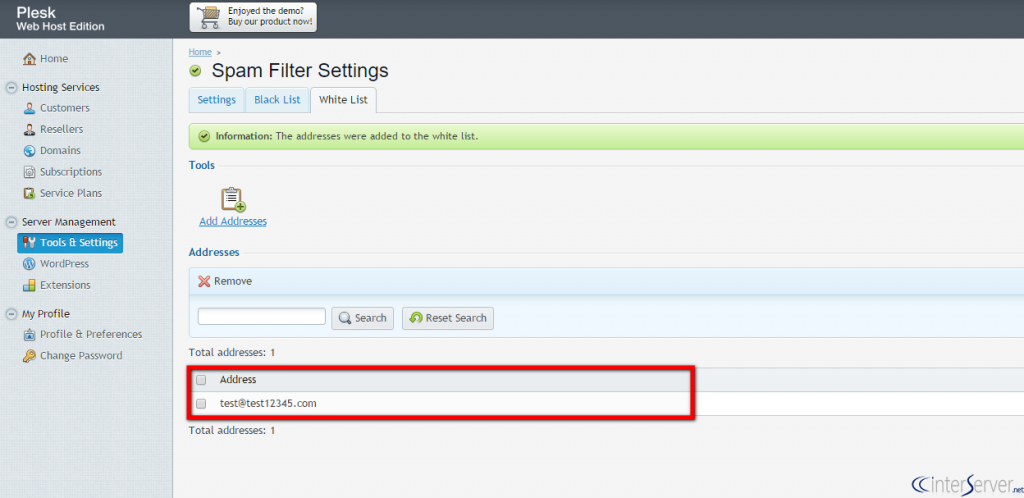Click the Reset Search button
This screenshot has width=1024, height=498.
click(x=448, y=318)
